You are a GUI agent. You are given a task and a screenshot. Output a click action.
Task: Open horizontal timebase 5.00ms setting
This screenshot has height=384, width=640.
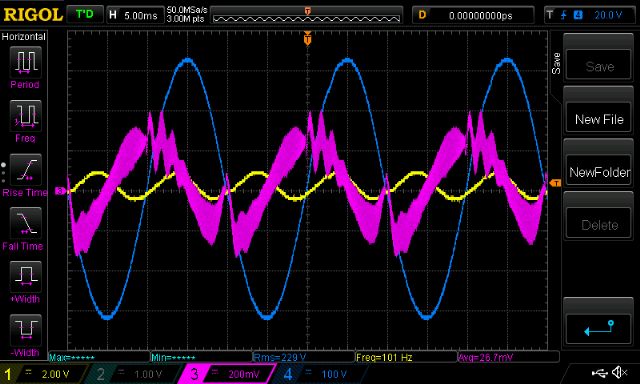pyautogui.click(x=134, y=16)
